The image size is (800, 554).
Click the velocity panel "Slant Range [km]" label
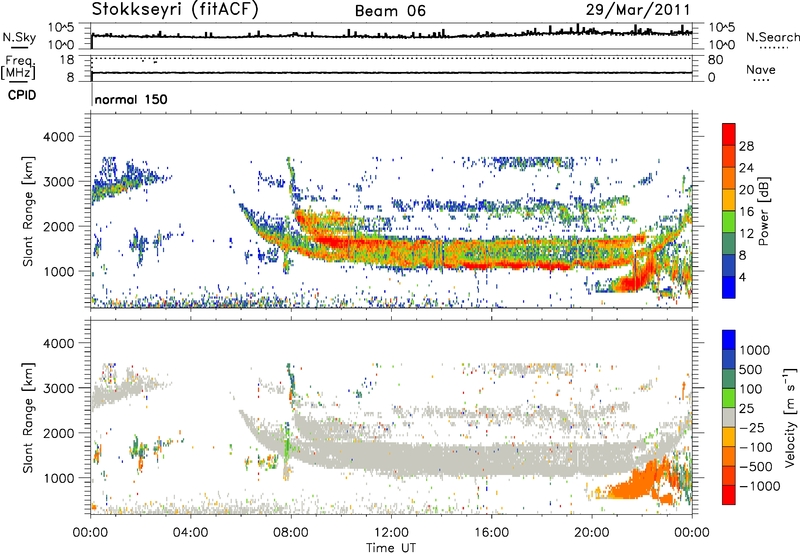click(28, 418)
